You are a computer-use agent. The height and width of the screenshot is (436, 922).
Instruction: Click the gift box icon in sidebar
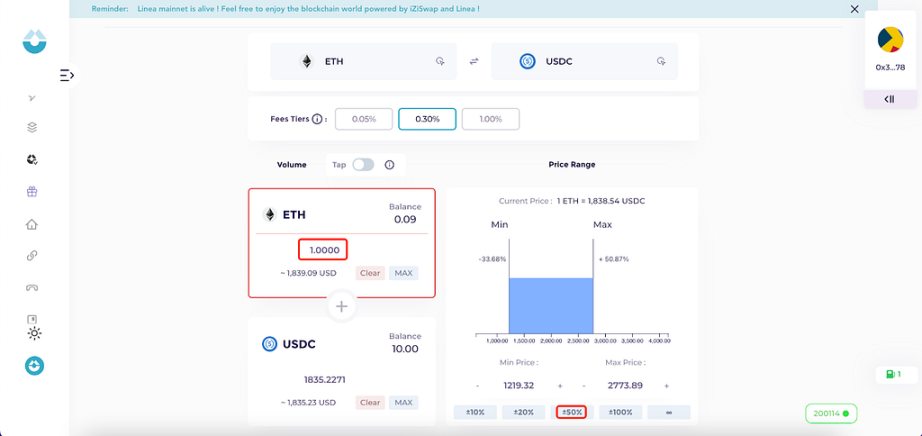[x=32, y=192]
